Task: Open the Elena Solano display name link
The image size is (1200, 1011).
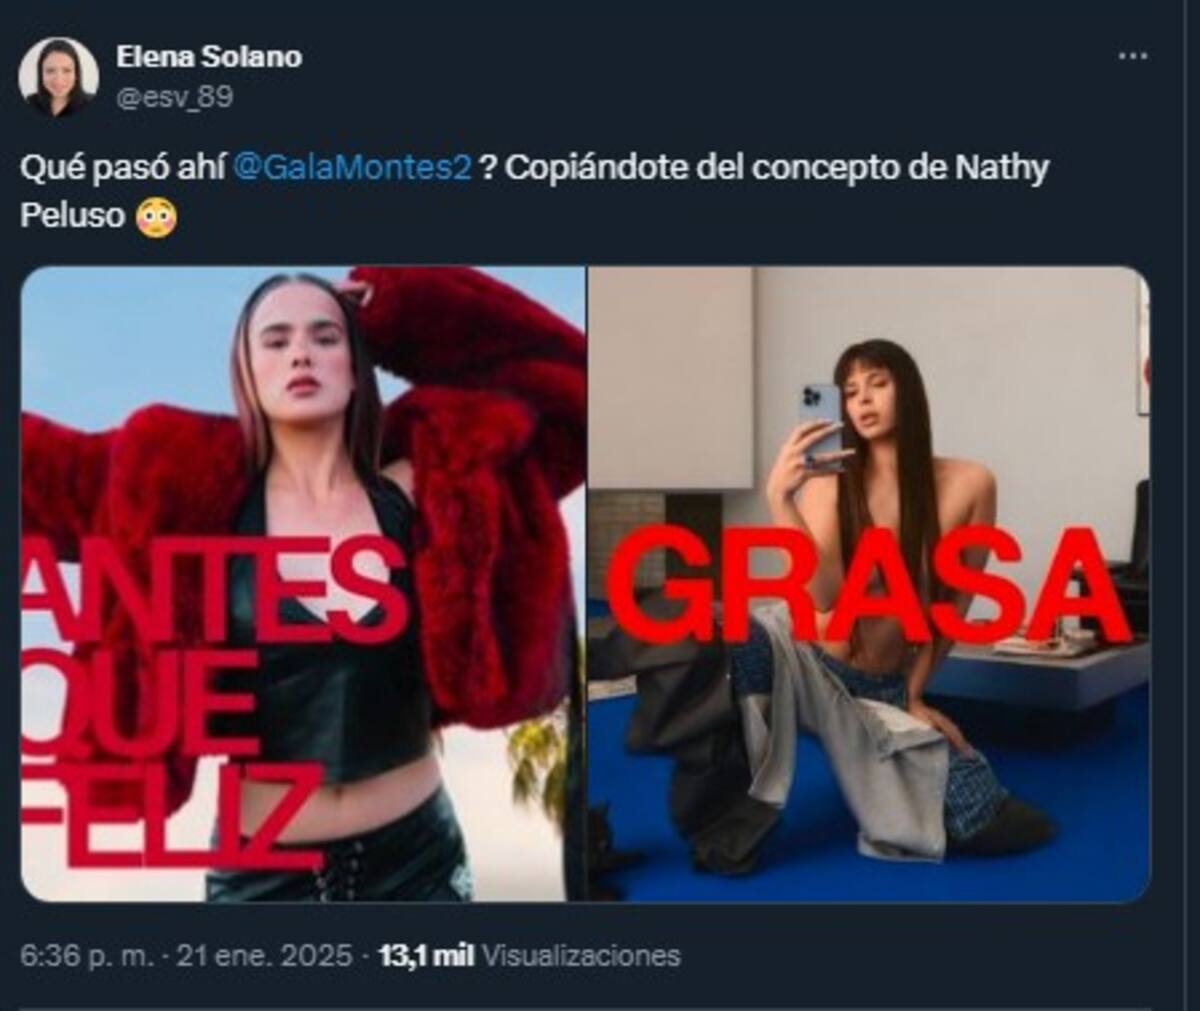Action: point(208,57)
